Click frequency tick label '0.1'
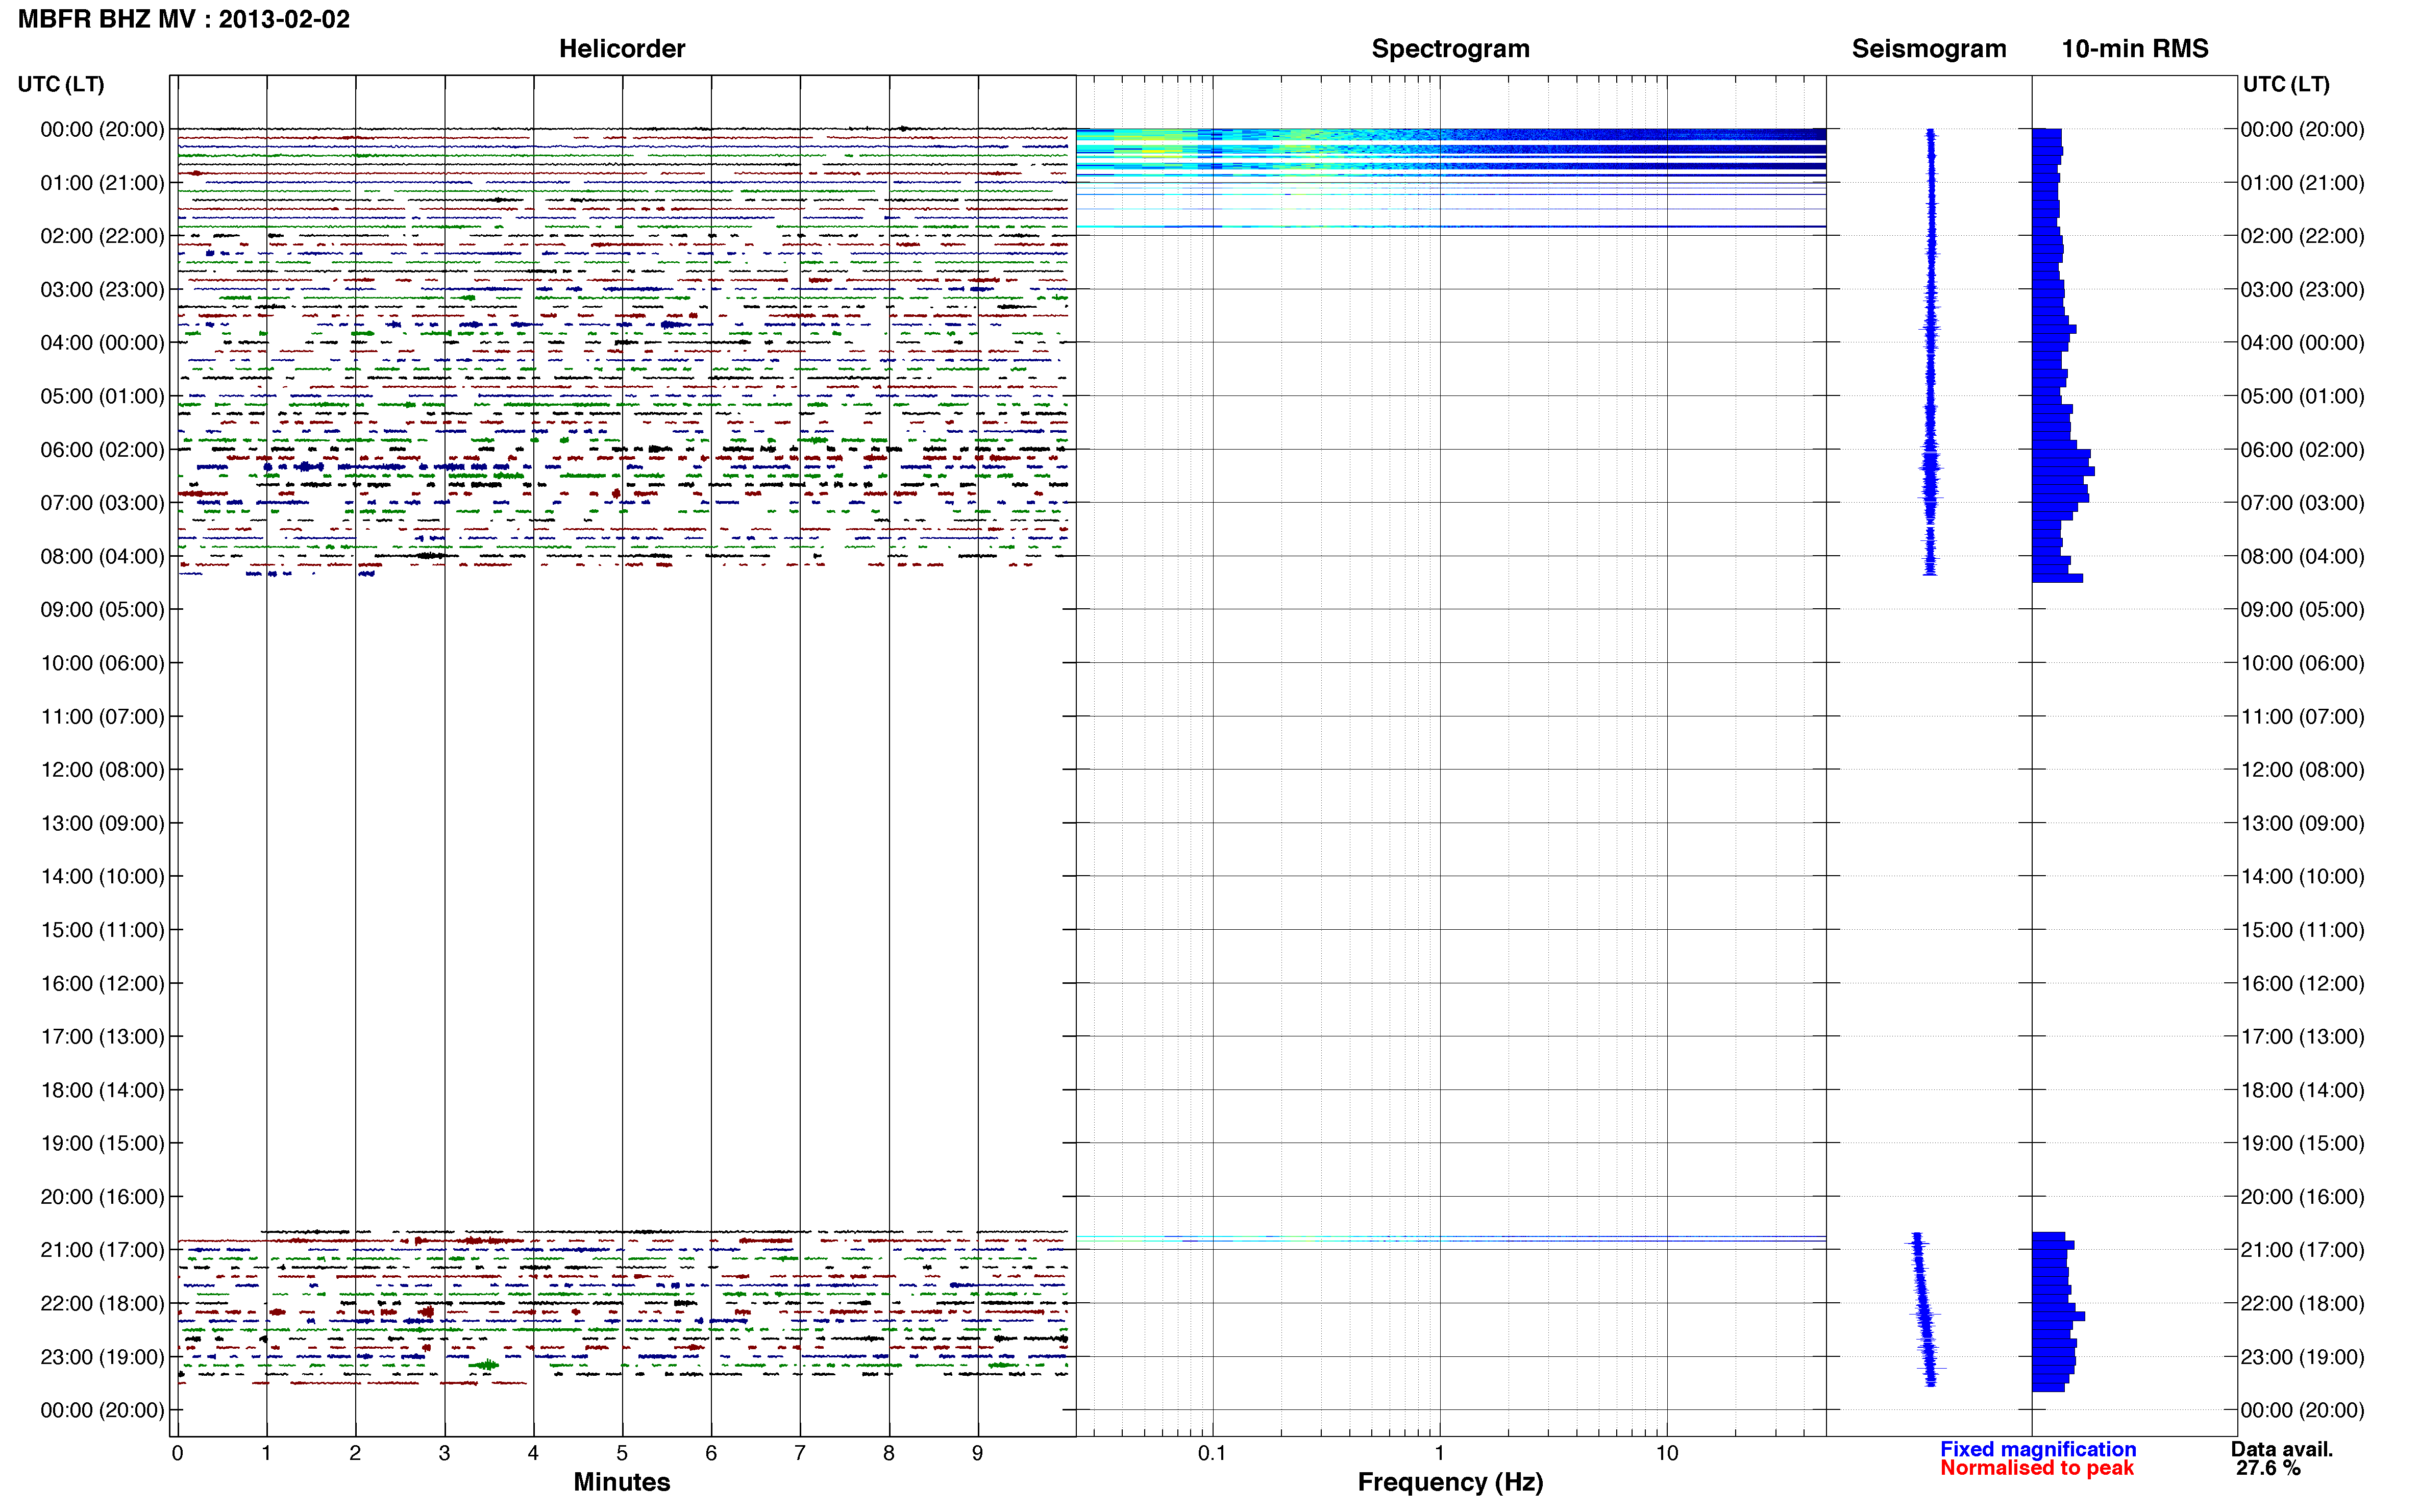The width and height of the screenshot is (2419, 1512). pos(1212,1453)
